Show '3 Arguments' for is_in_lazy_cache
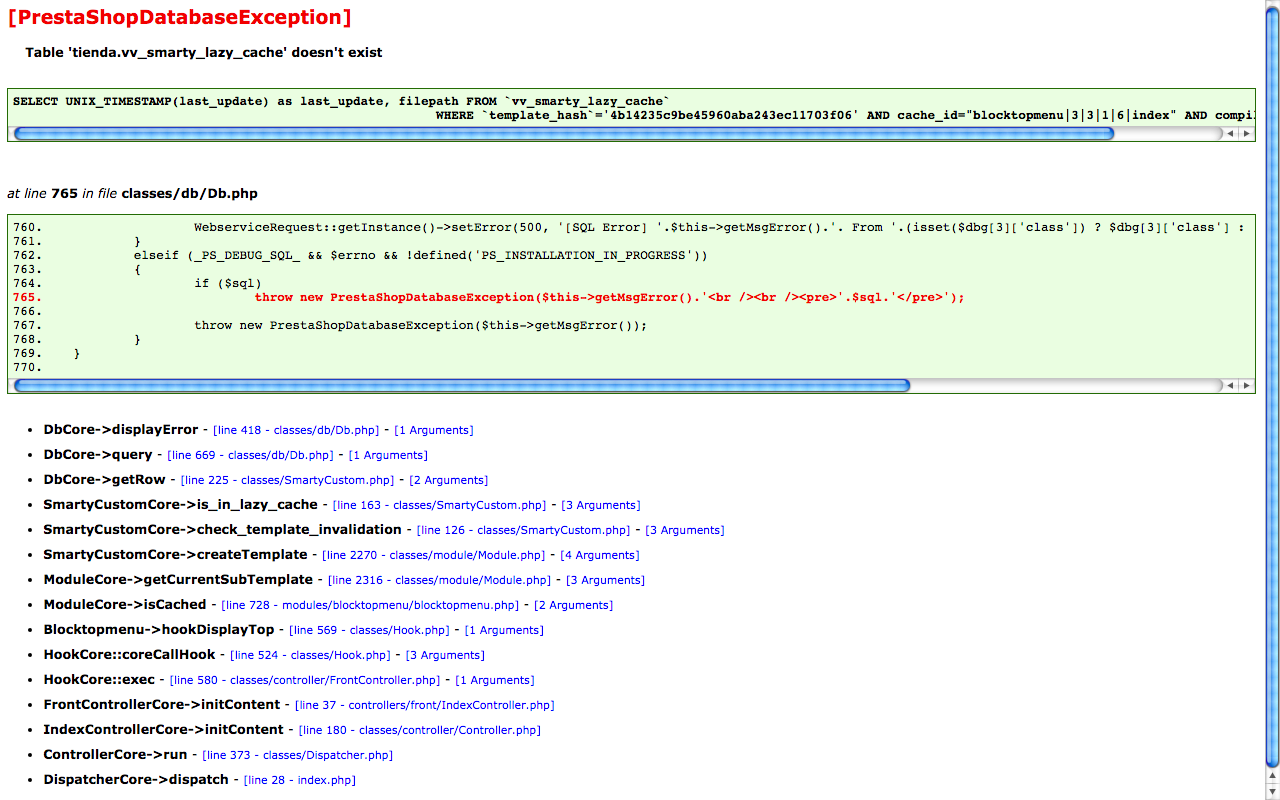 point(601,505)
